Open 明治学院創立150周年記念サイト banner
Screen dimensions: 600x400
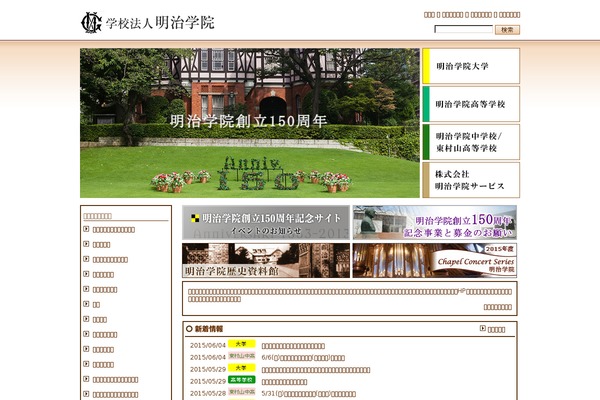pyautogui.click(x=266, y=222)
